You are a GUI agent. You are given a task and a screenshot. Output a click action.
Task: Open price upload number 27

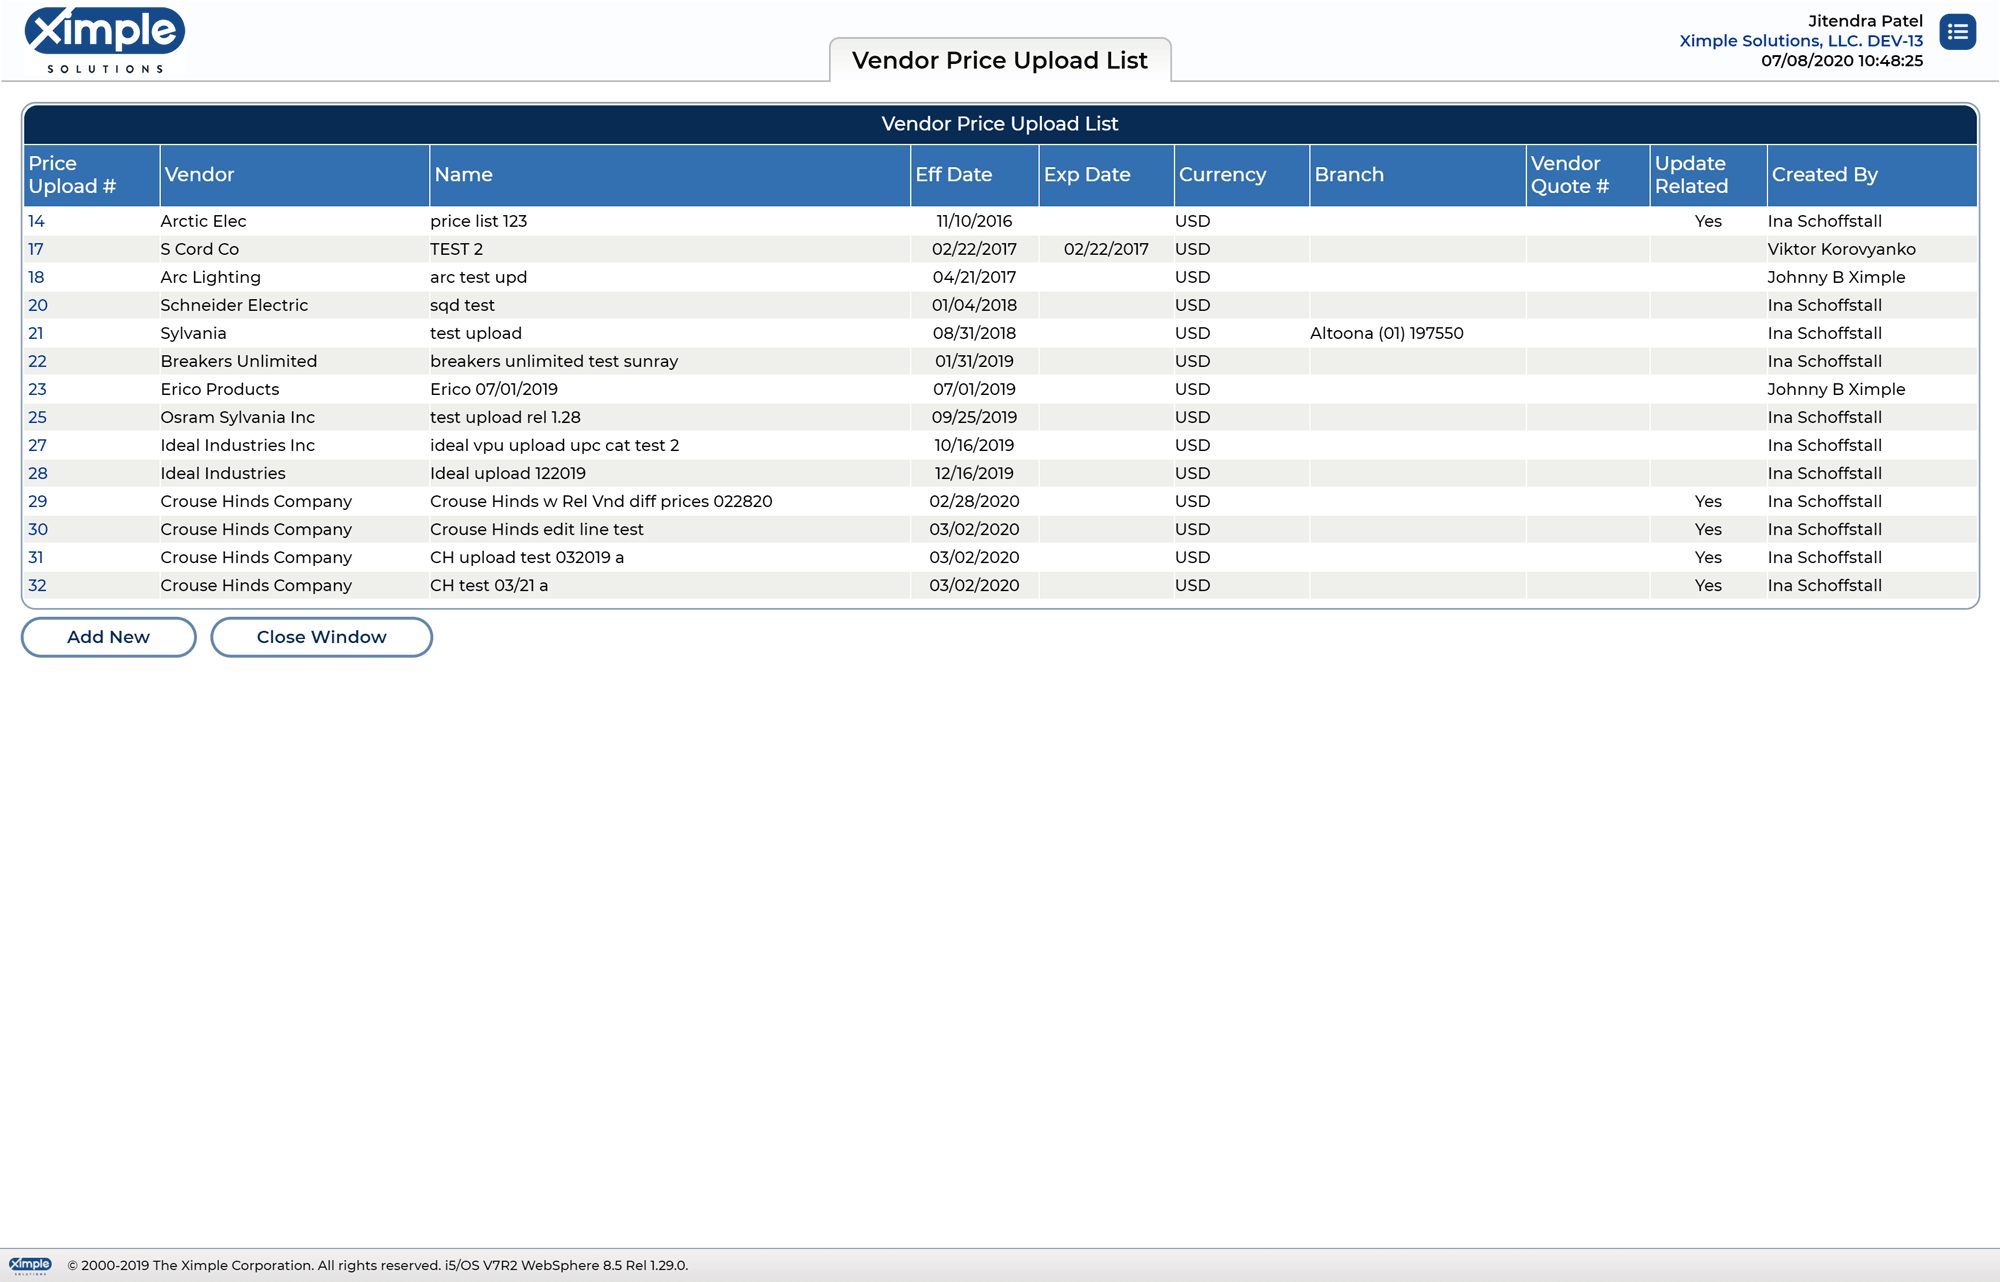click(38, 445)
